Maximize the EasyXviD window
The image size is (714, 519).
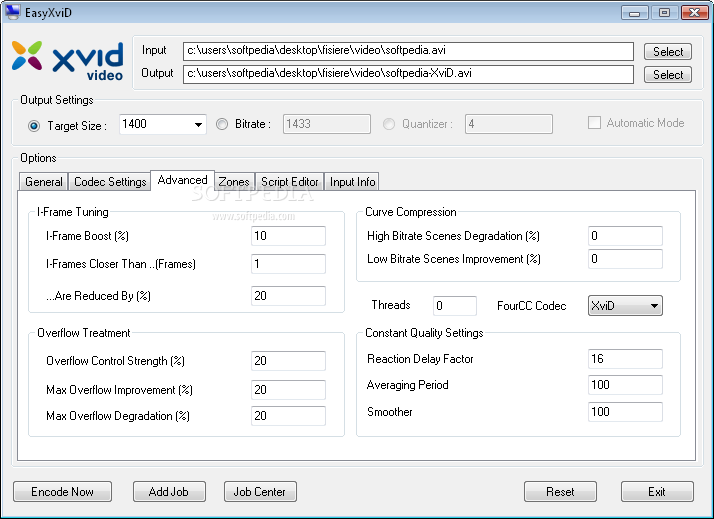point(664,12)
